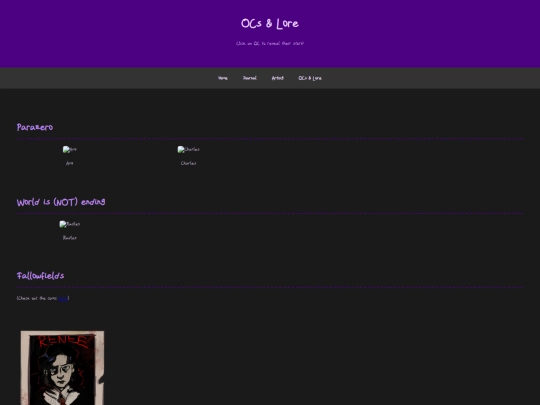Screen dimensions: 540x405
Task: Reveal stats via the Charles name caption
Action: point(188,163)
